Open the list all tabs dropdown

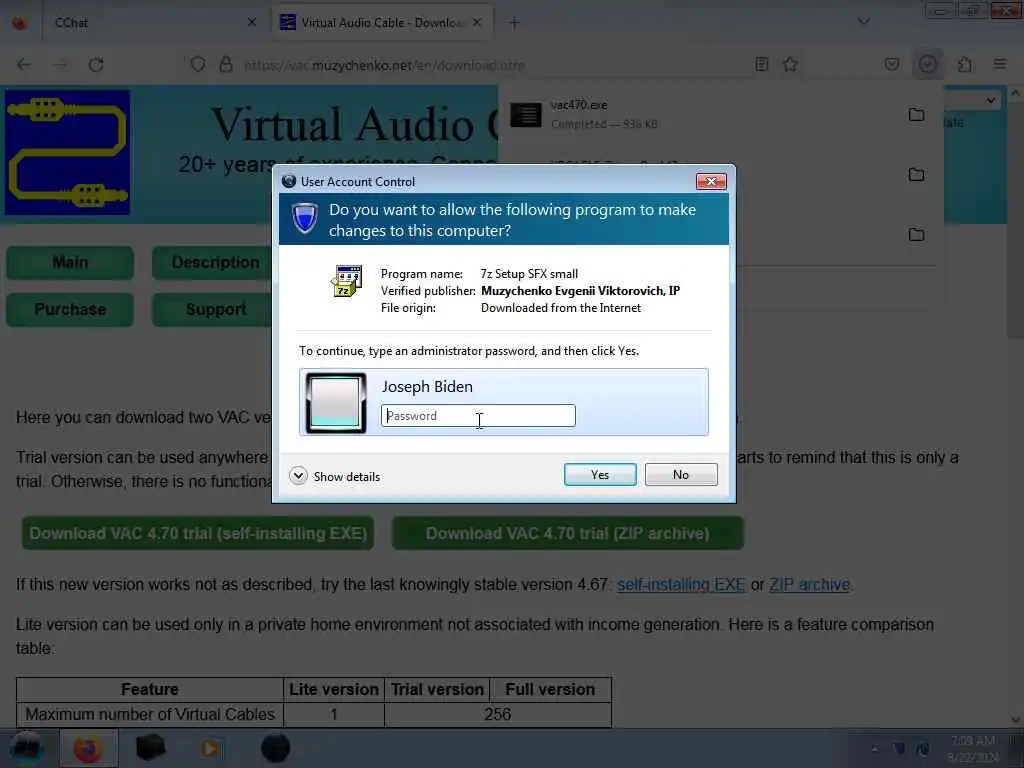point(864,22)
